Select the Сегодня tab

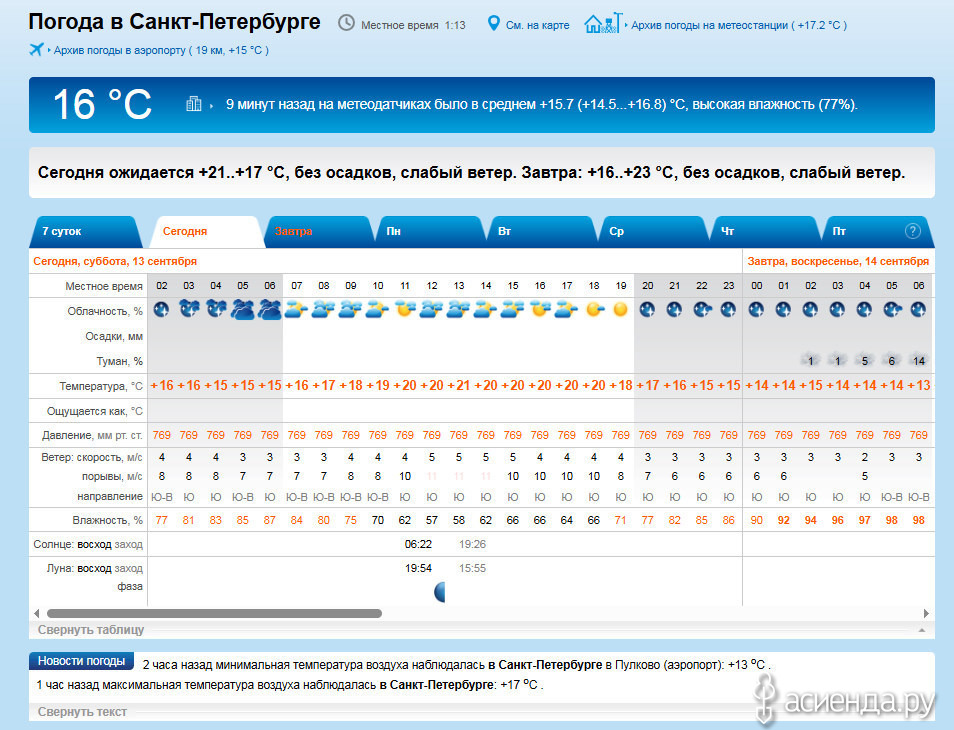click(x=207, y=232)
